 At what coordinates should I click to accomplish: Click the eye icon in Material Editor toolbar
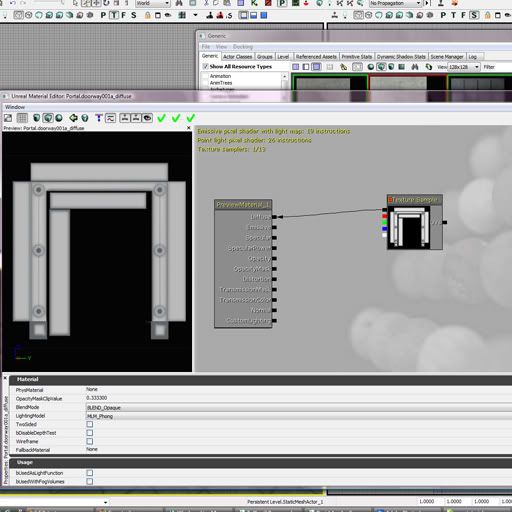(x=147, y=118)
